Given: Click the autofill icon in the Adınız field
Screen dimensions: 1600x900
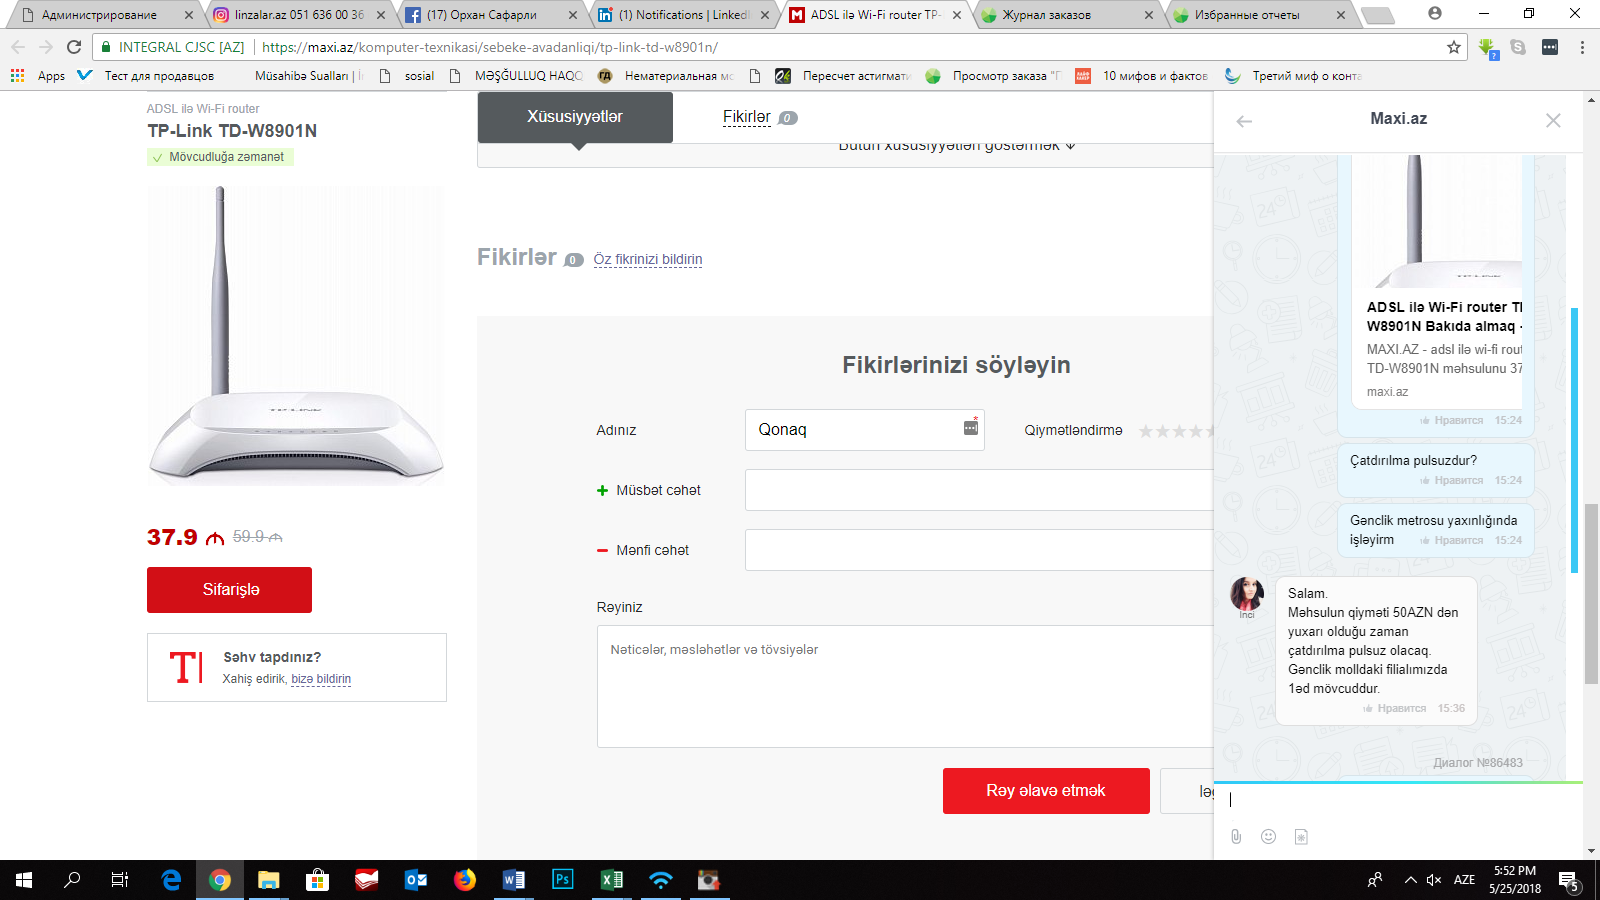Looking at the screenshot, I should [x=971, y=427].
